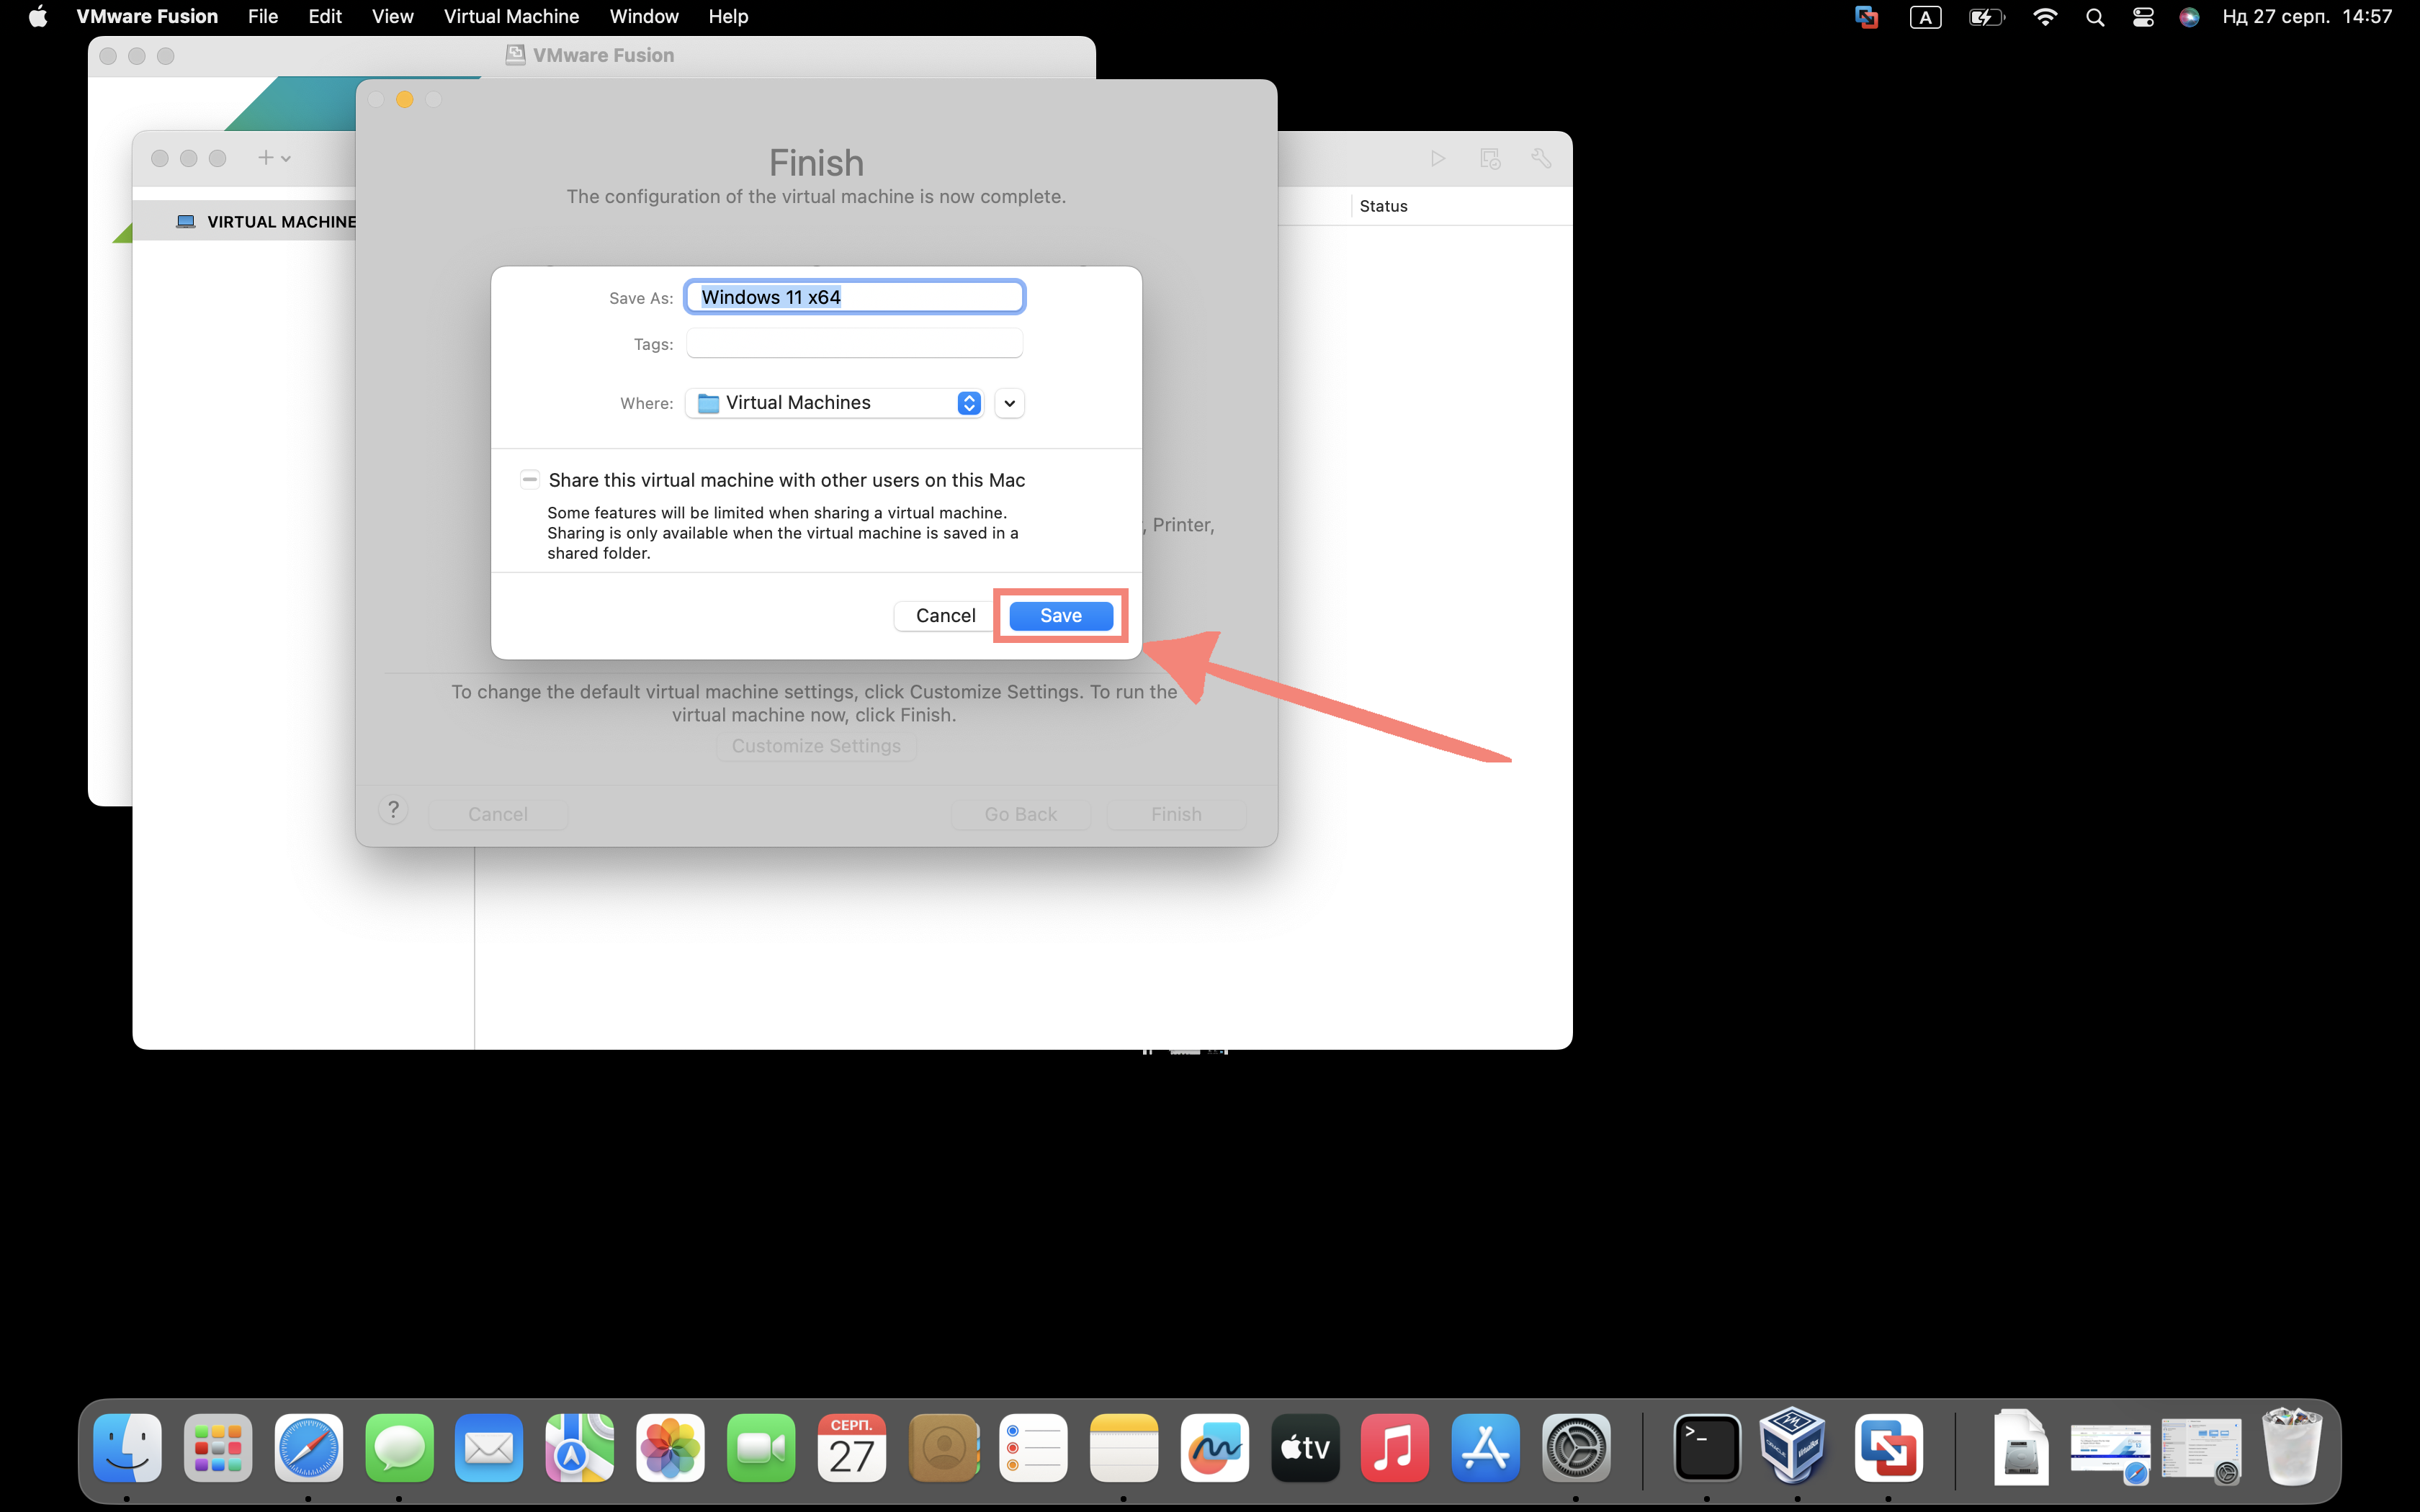Screen dimensions: 2420x1512
Task: Open the View menu
Action: click(x=393, y=16)
